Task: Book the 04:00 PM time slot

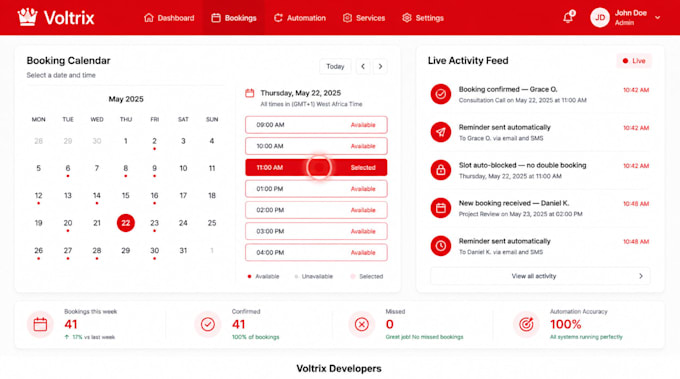Action: 316,252
